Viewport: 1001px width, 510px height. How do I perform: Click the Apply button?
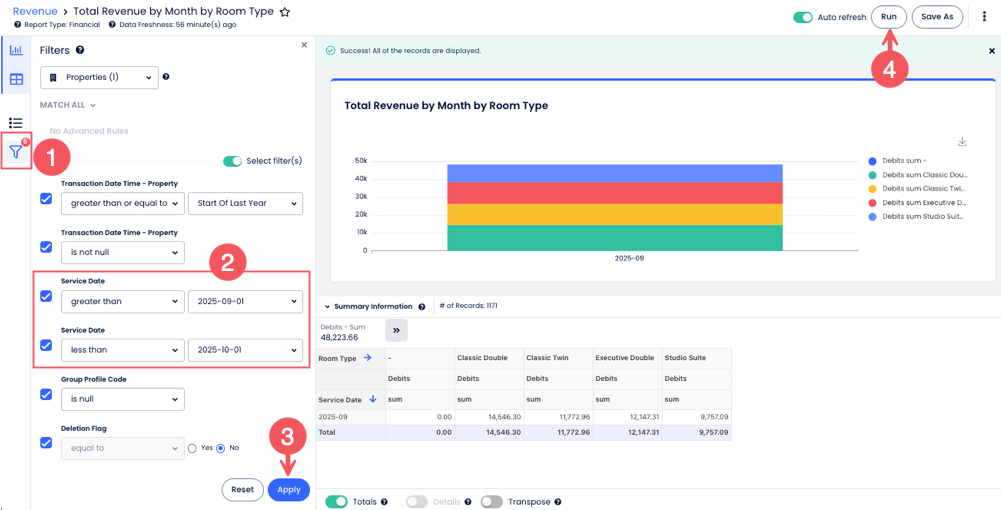[289, 490]
